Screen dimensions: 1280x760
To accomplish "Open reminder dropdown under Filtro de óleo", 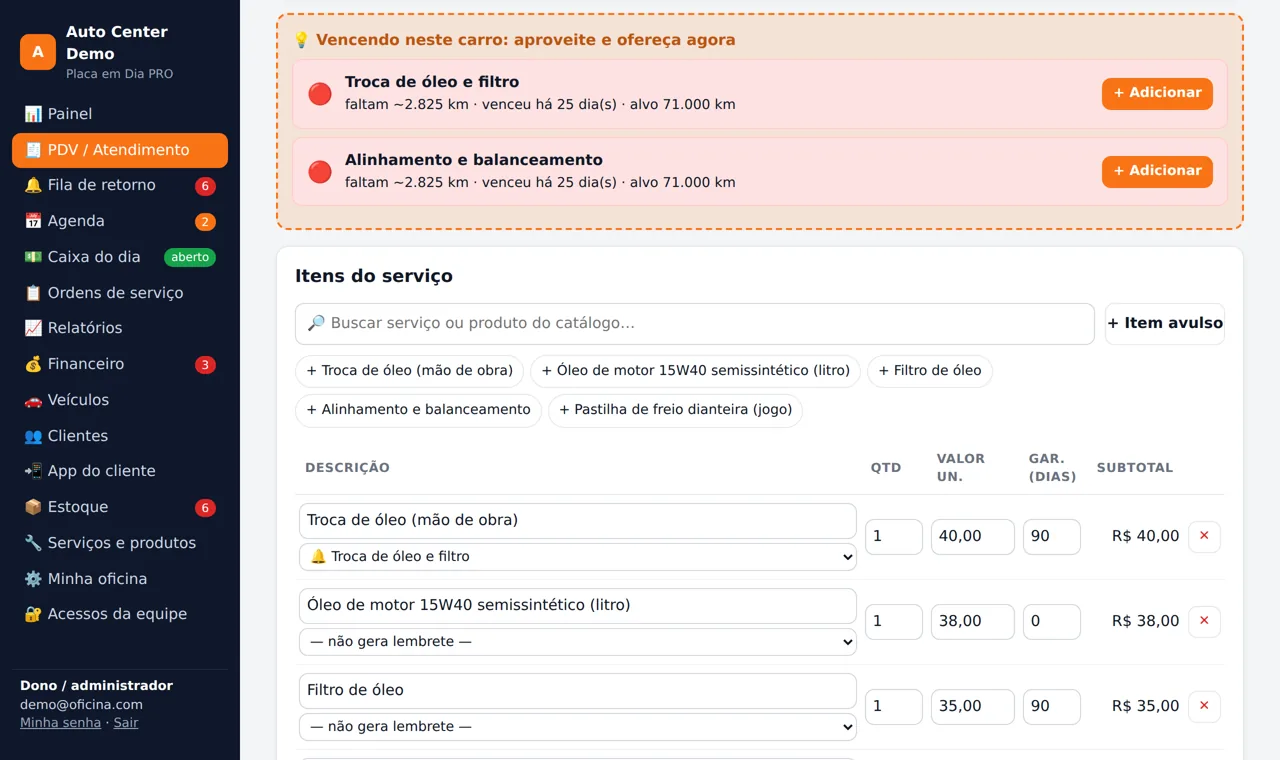I will [x=578, y=727].
